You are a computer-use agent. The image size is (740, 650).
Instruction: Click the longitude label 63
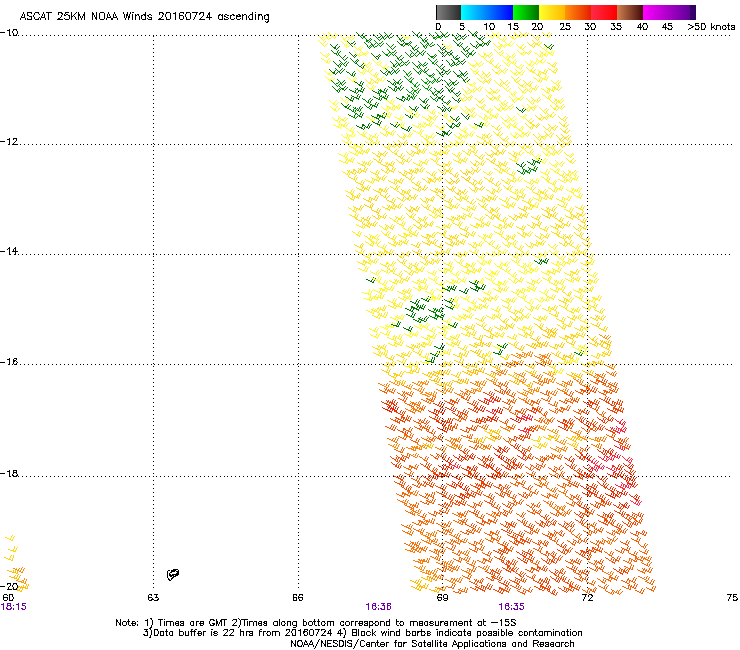(x=153, y=598)
